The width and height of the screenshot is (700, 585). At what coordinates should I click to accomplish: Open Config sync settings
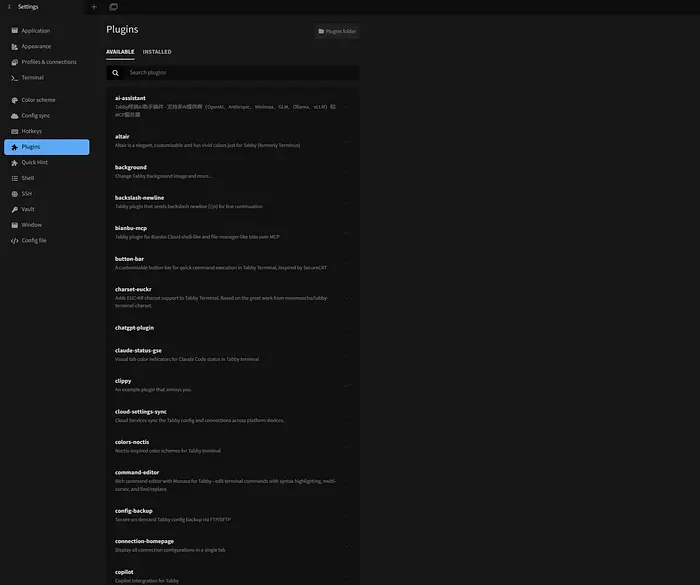[46, 116]
